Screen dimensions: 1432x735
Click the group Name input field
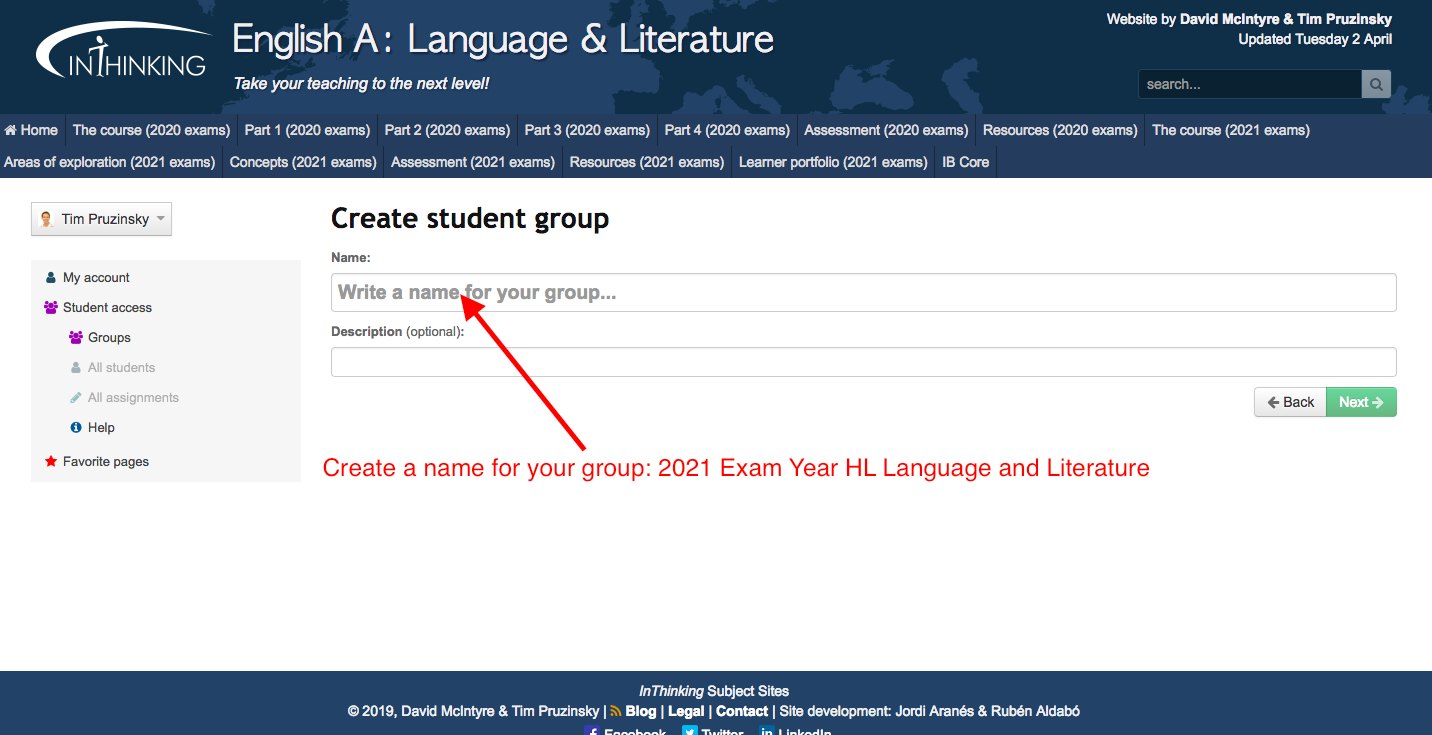[x=863, y=293]
